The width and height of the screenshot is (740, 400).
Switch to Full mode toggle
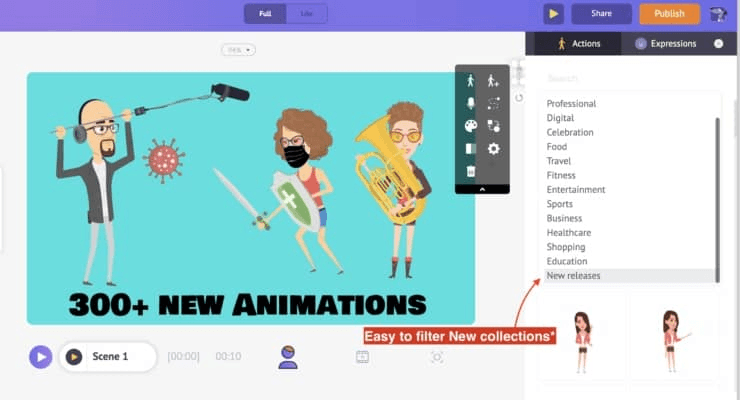265,14
